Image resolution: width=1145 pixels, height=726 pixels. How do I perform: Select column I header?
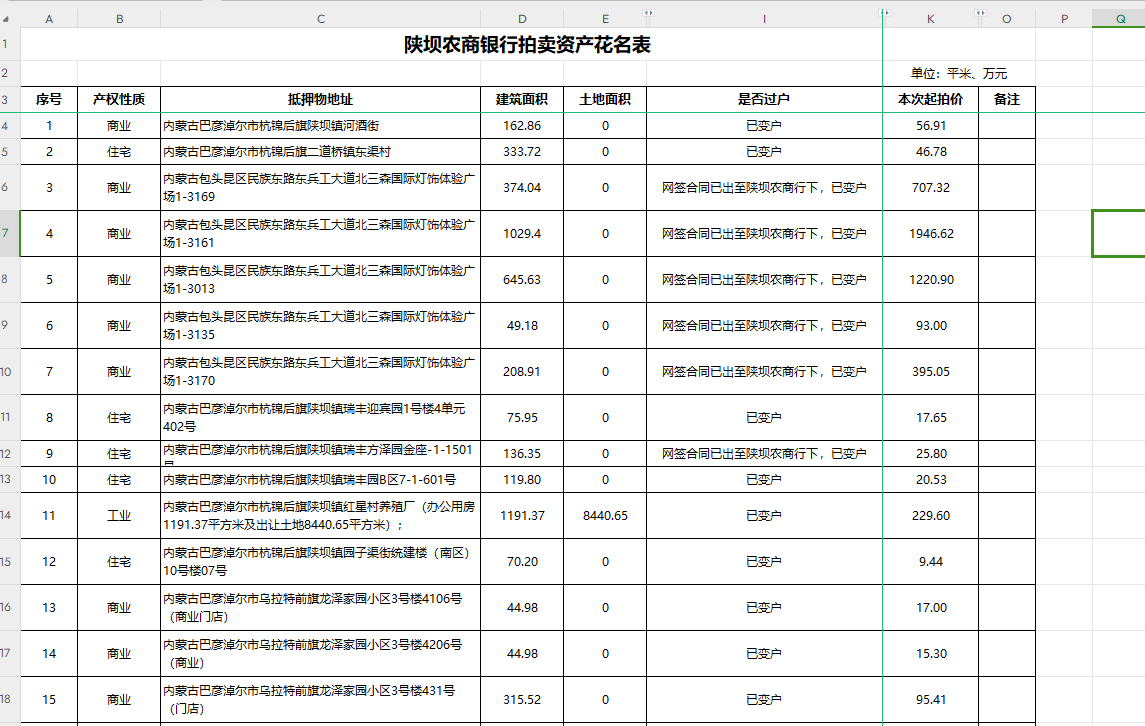(765, 19)
